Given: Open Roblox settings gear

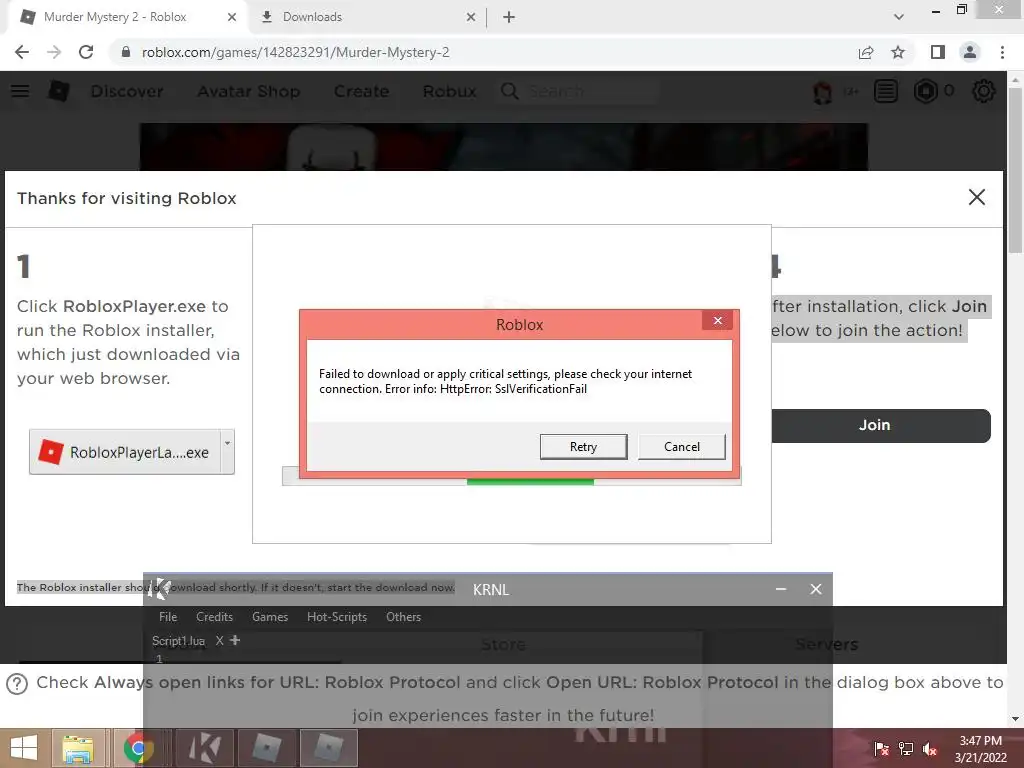Looking at the screenshot, I should (x=984, y=91).
